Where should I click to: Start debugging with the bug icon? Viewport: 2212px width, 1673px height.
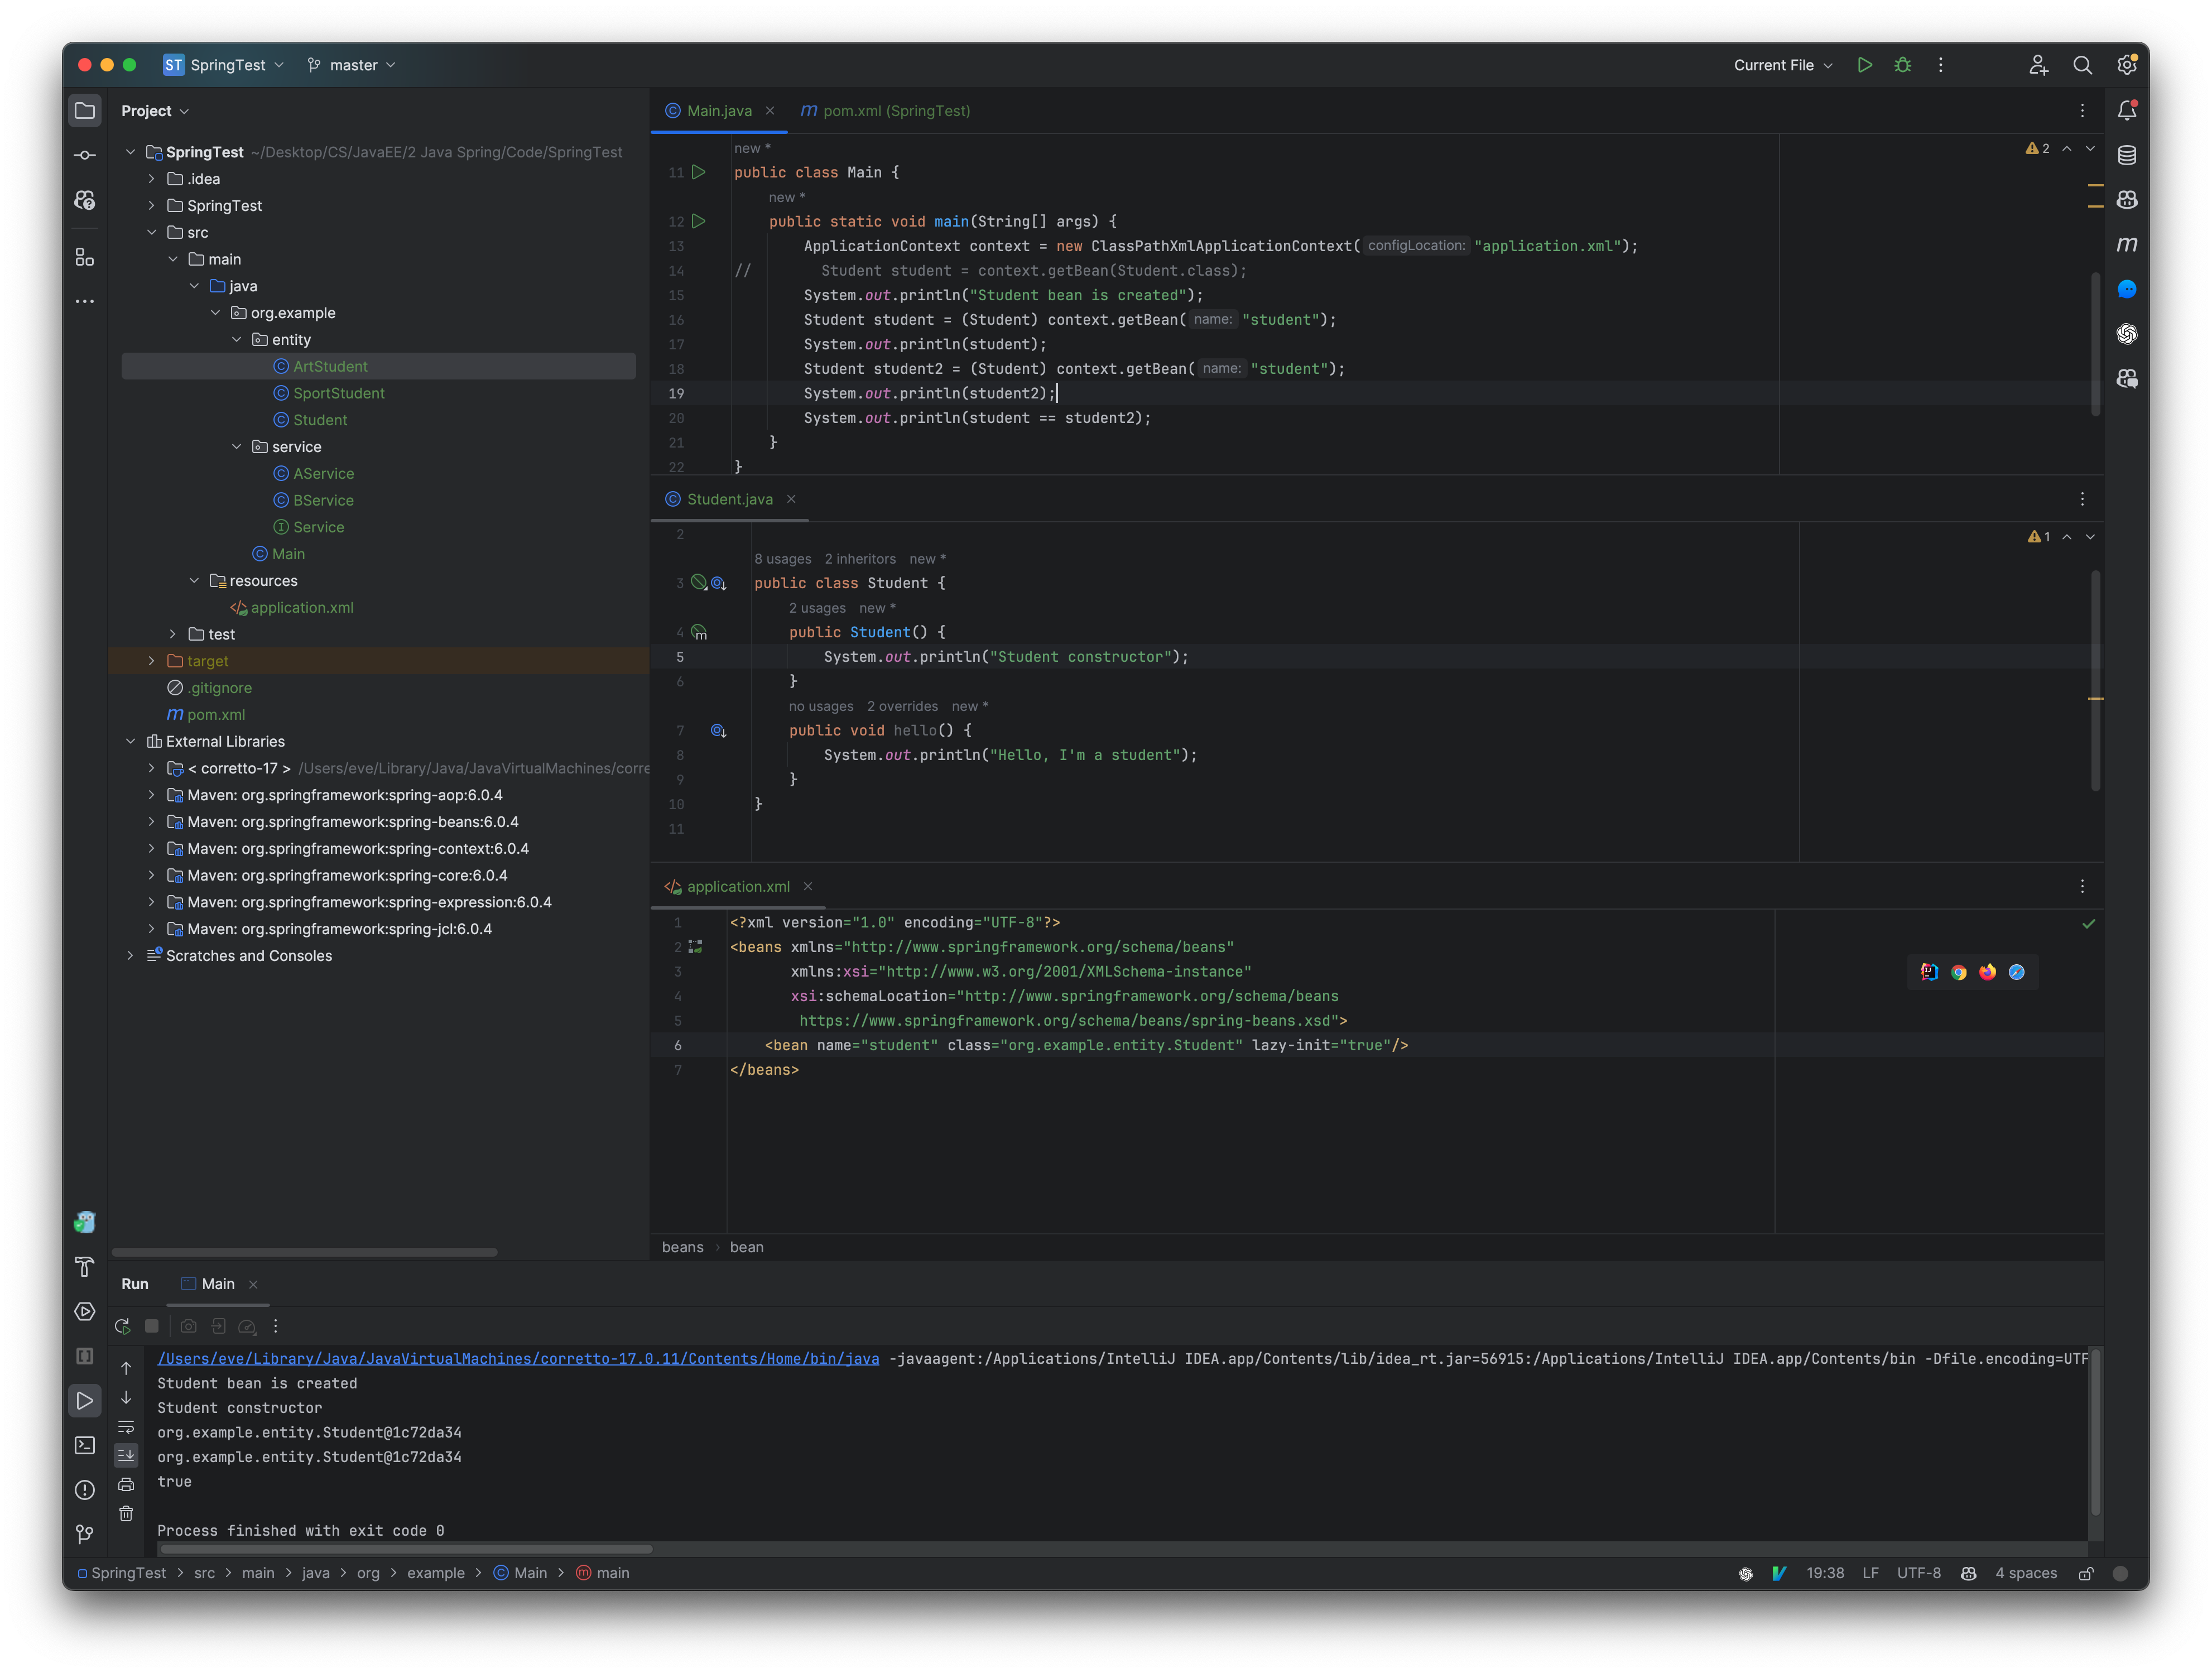(x=1902, y=64)
